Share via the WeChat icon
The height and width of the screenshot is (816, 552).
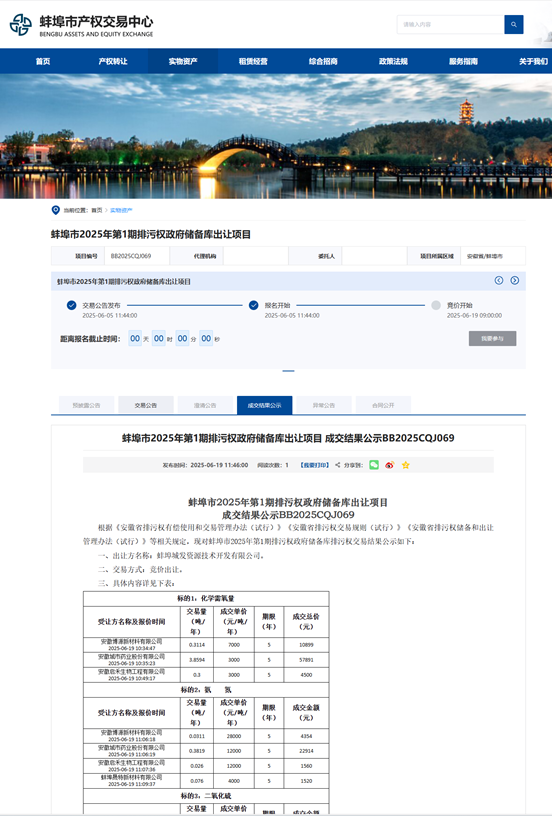pos(374,465)
